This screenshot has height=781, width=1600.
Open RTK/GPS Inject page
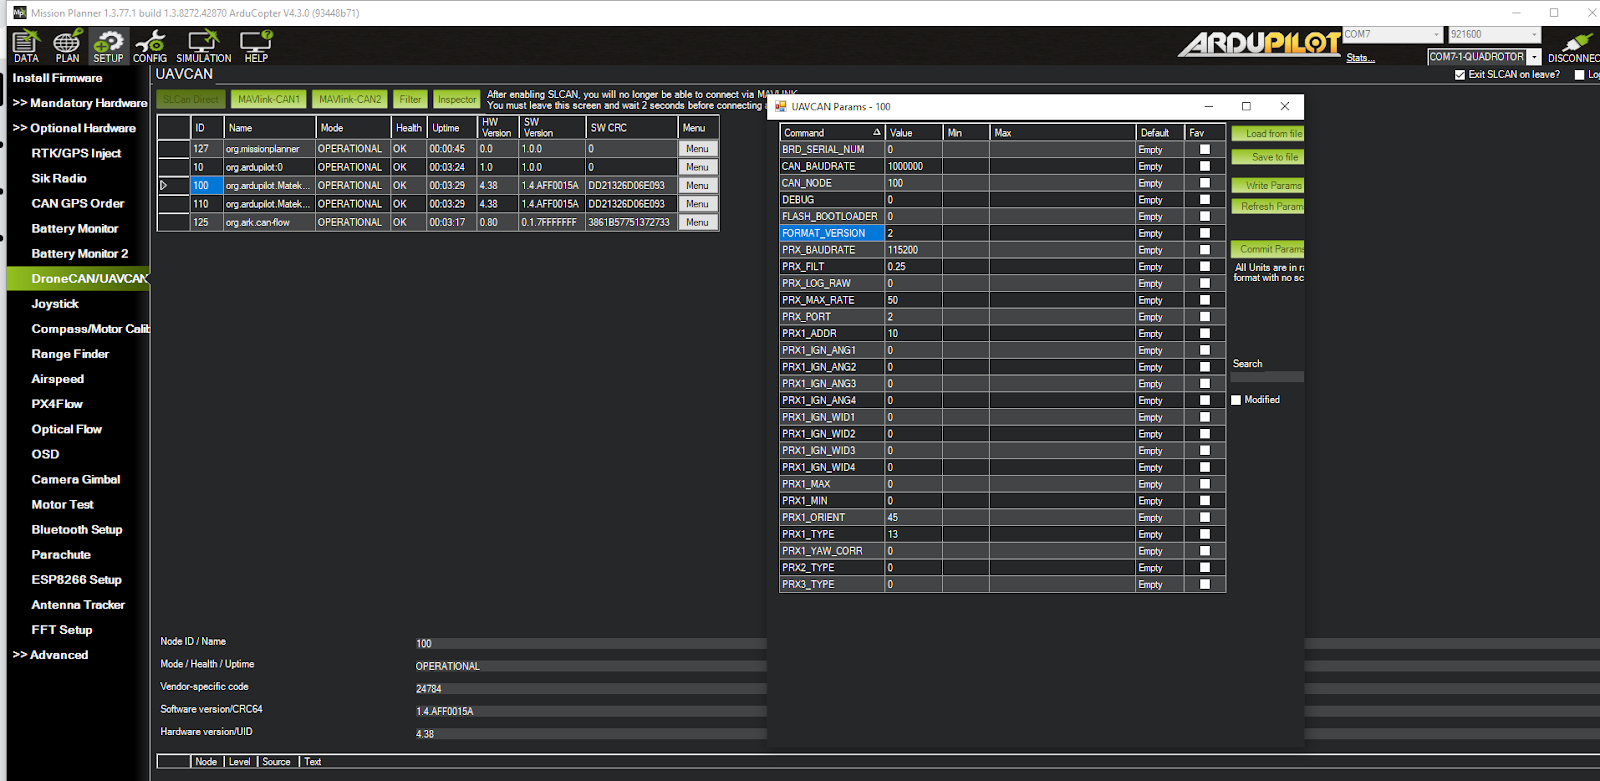(x=76, y=153)
